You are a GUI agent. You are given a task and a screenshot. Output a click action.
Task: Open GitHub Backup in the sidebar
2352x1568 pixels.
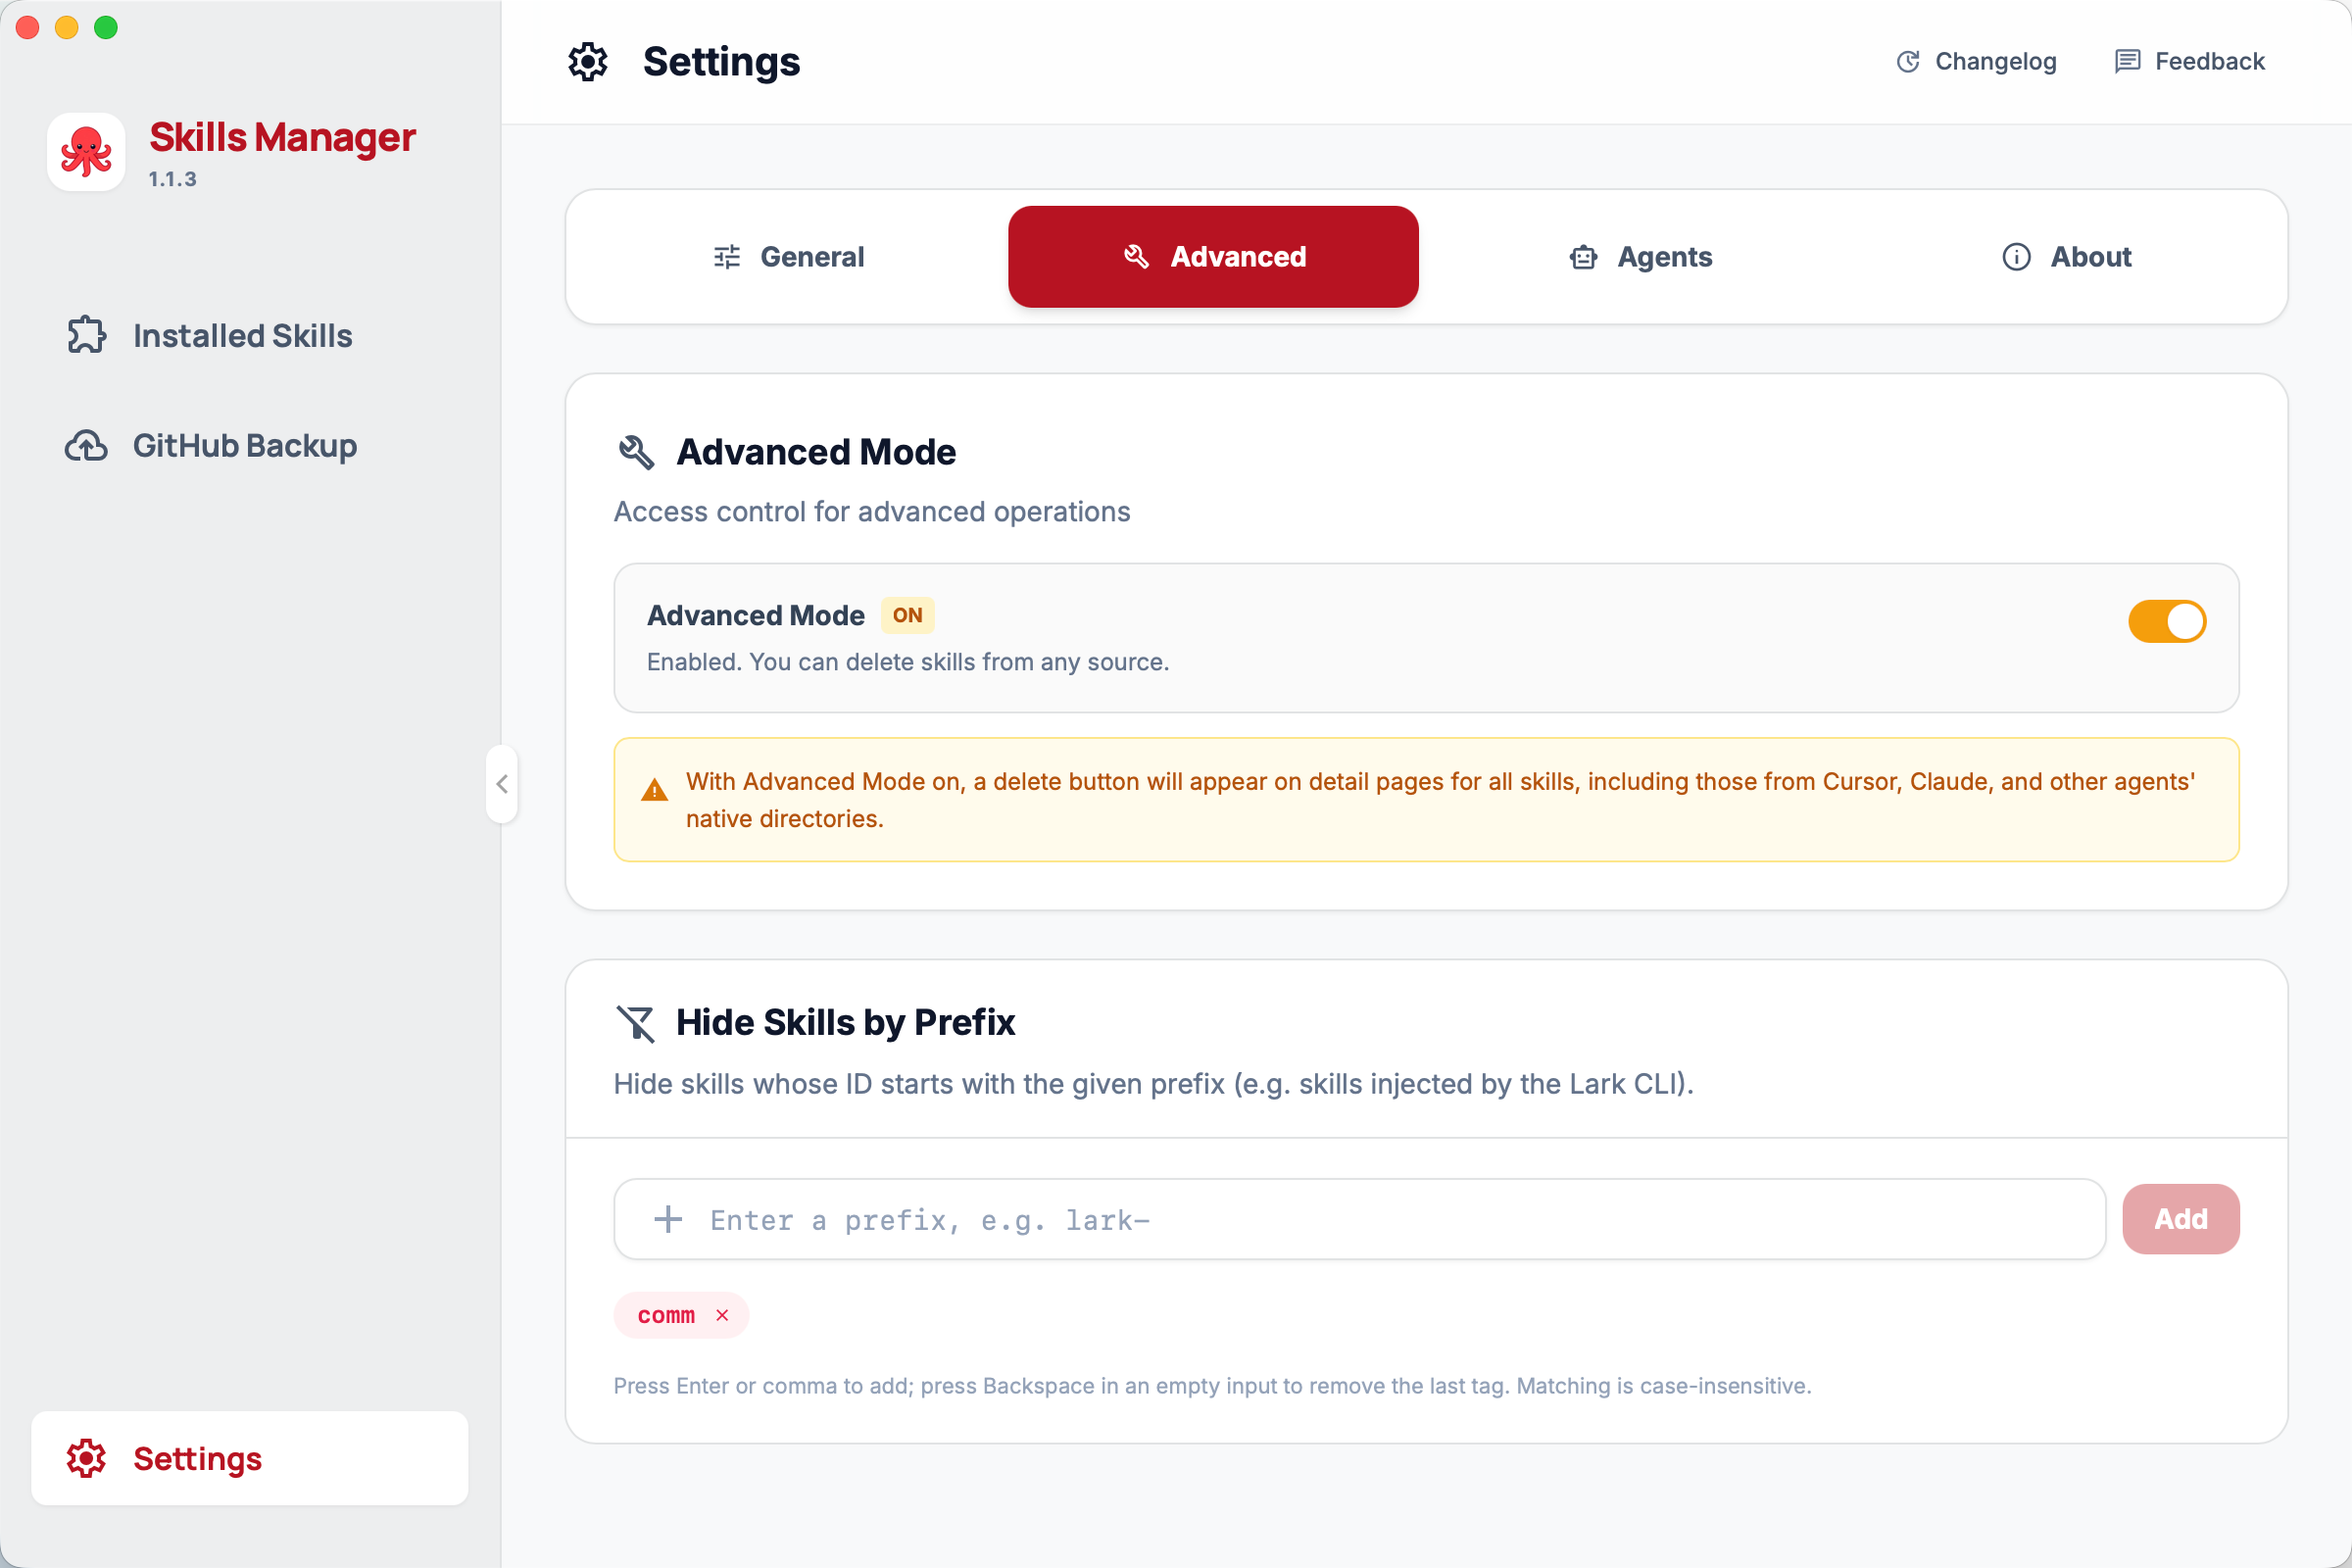(244, 446)
